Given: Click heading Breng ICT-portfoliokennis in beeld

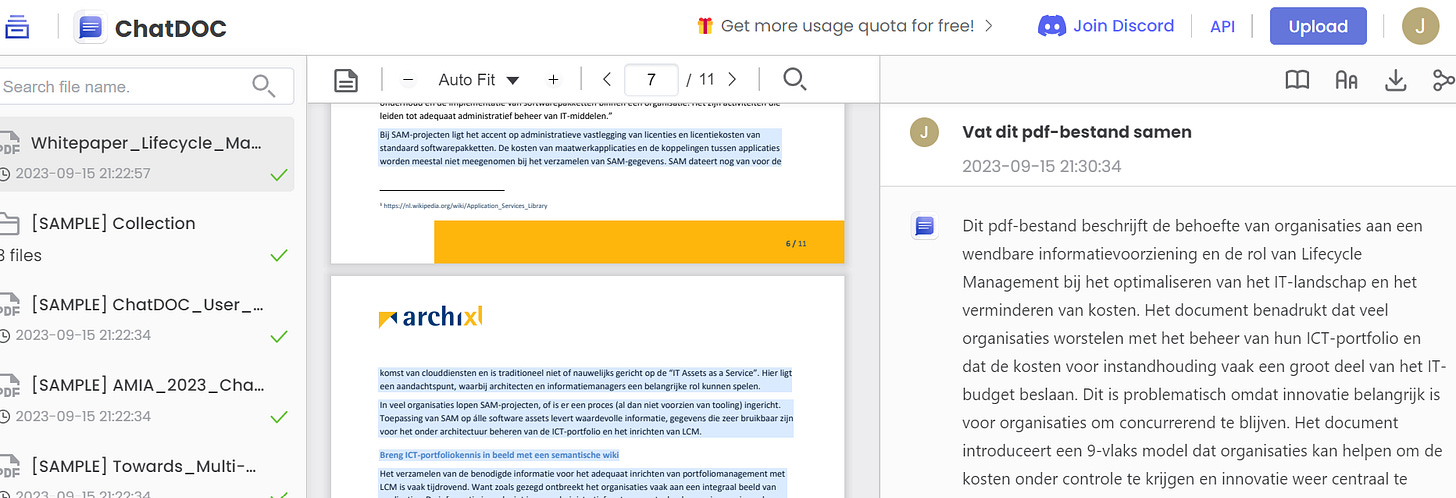Looking at the screenshot, I should tap(500, 455).
